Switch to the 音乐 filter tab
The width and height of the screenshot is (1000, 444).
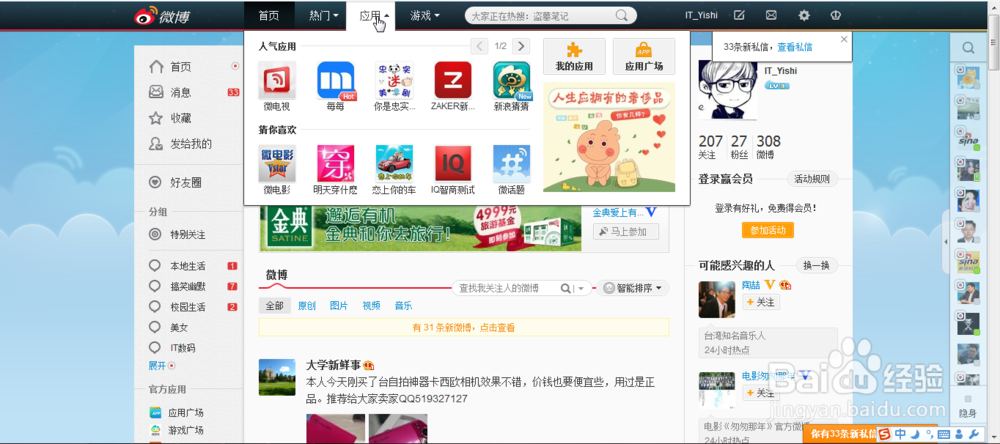coord(403,306)
